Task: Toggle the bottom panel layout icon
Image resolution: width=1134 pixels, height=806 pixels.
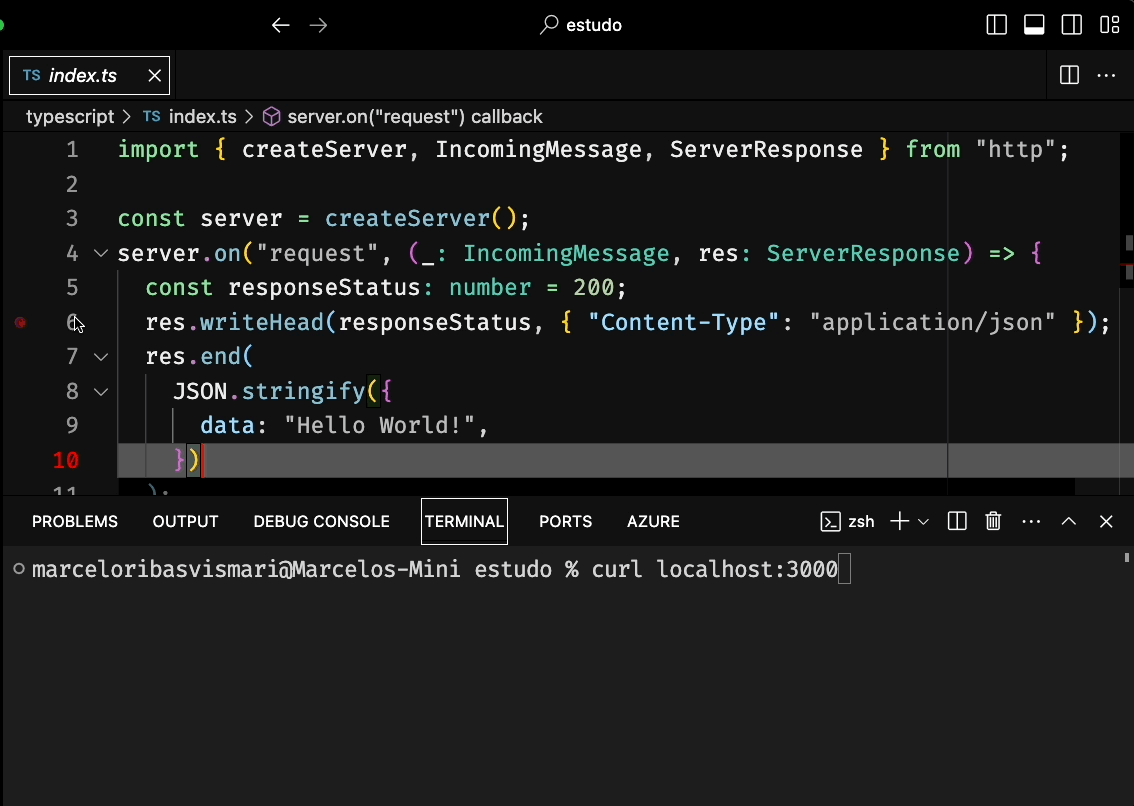Action: click(x=1034, y=25)
